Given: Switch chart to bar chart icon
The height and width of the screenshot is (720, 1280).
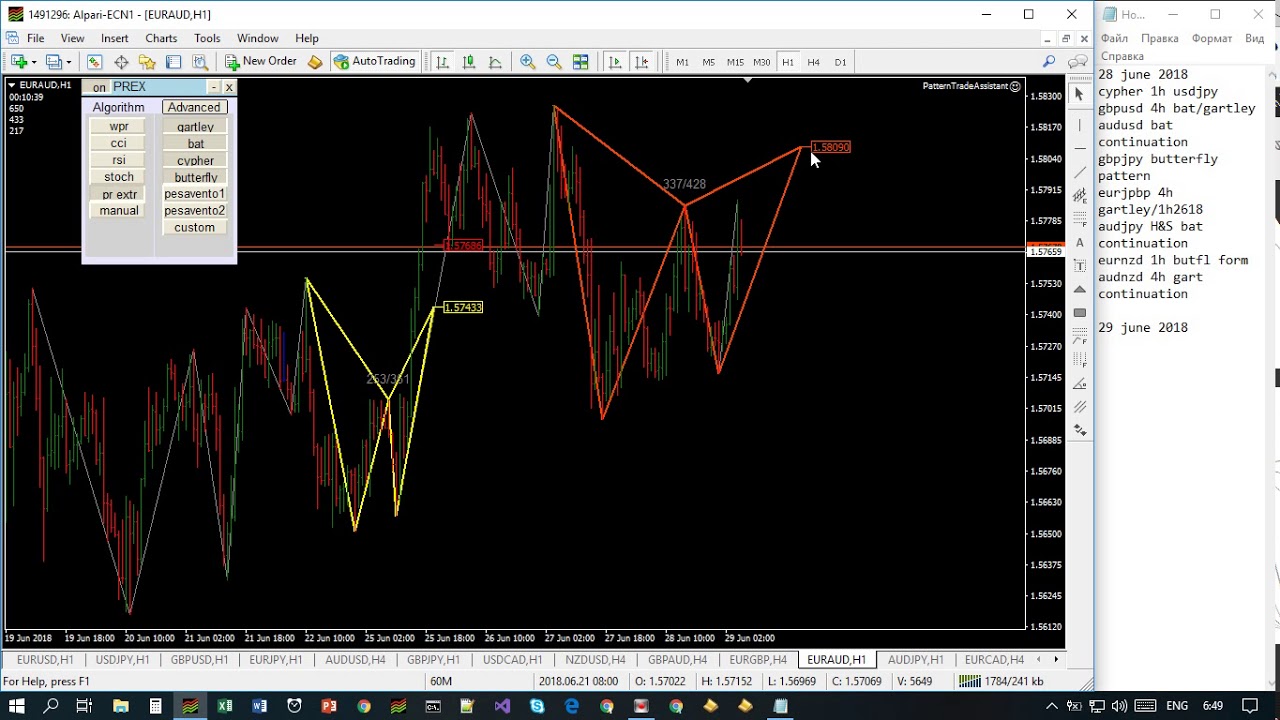Looking at the screenshot, I should click(x=442, y=62).
